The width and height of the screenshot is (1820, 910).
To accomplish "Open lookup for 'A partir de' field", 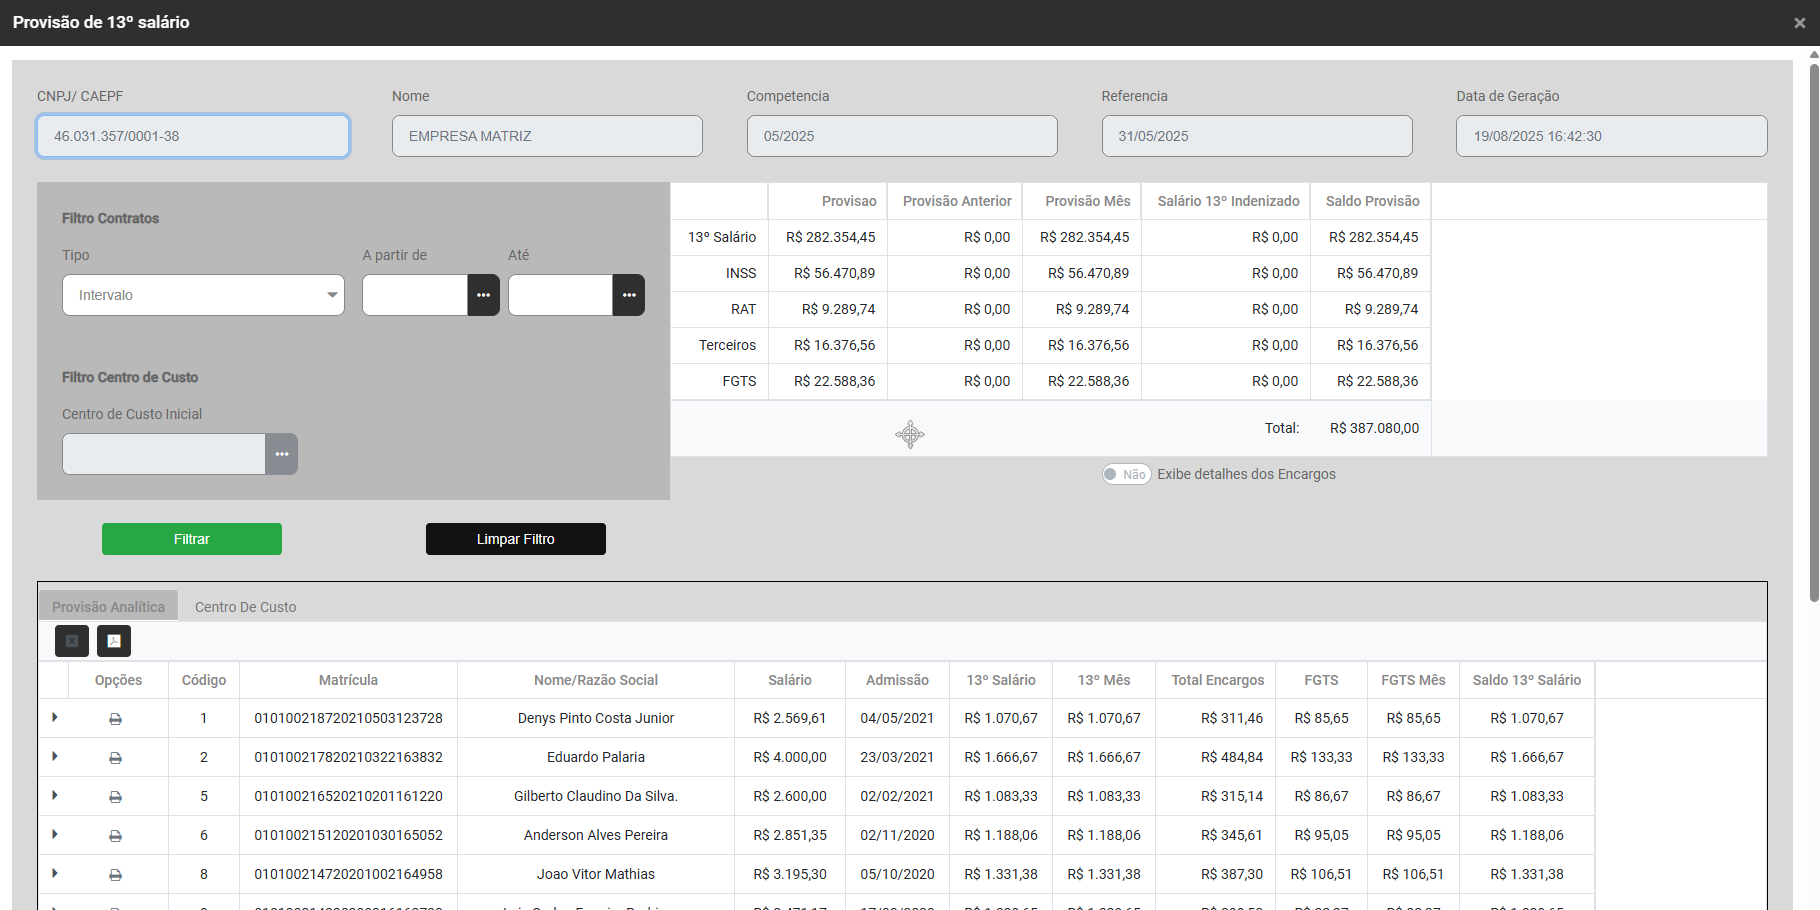I will point(483,295).
